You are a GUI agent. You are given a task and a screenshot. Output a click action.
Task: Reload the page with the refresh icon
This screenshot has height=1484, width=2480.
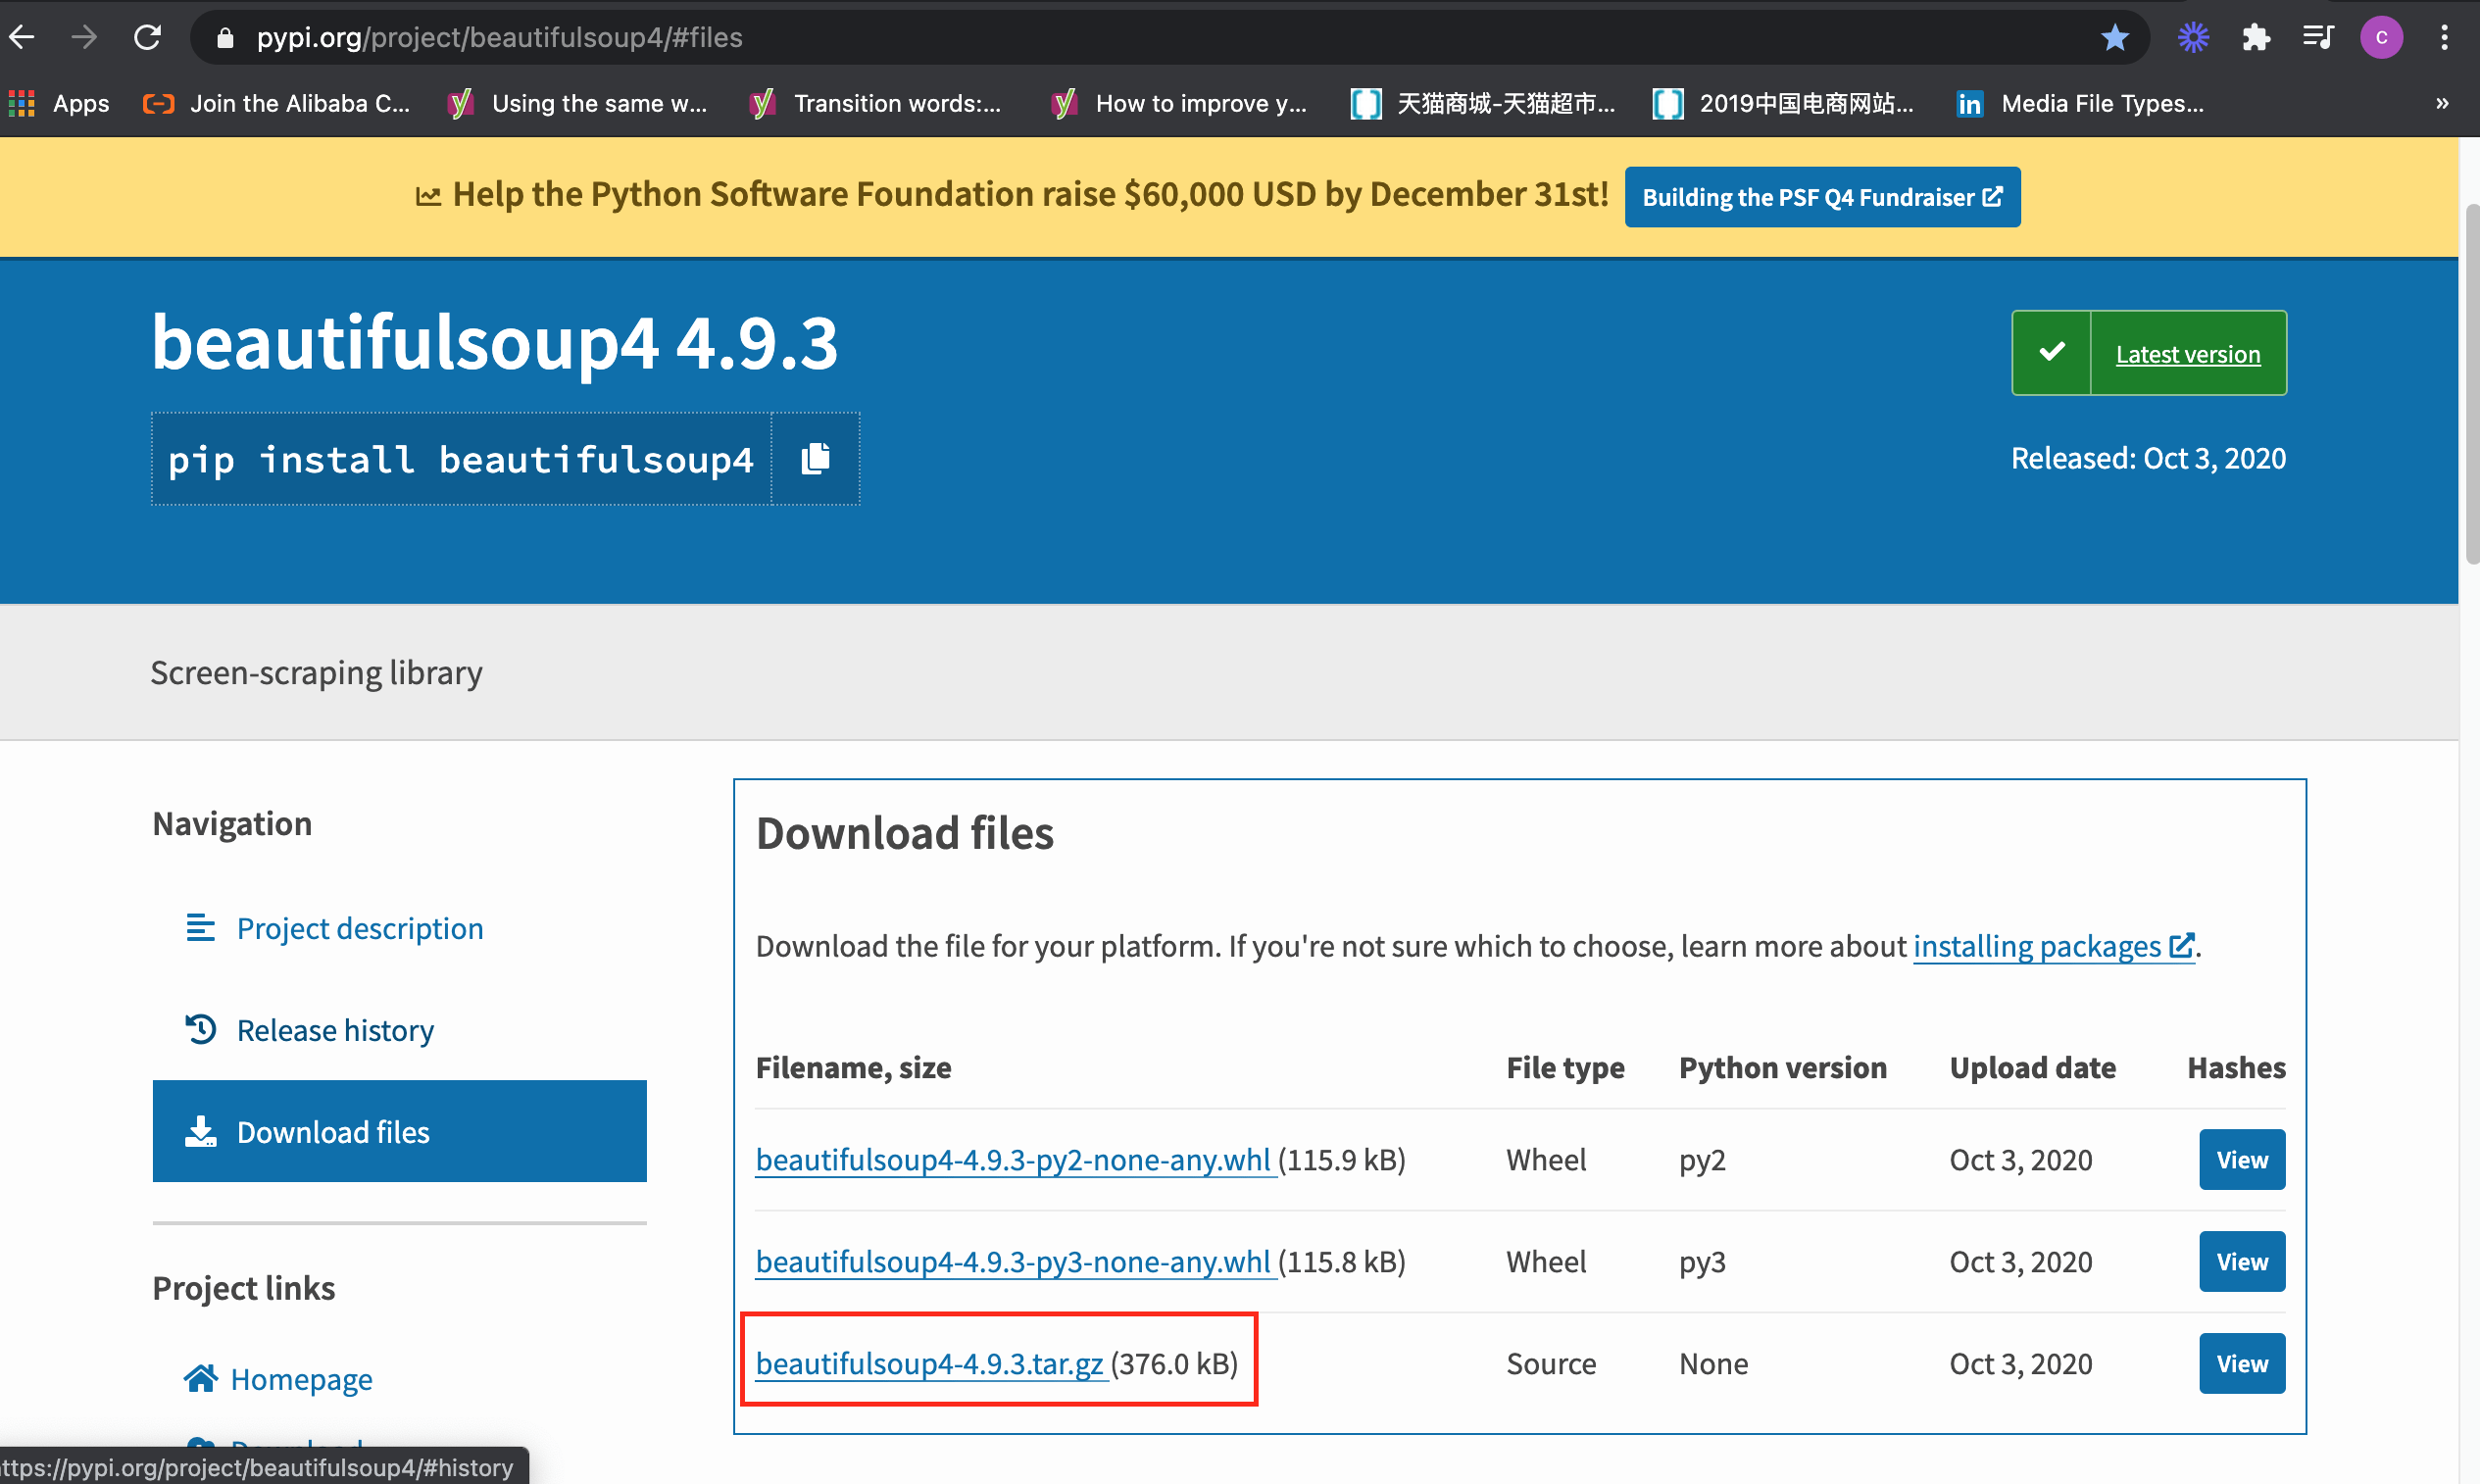tap(148, 38)
